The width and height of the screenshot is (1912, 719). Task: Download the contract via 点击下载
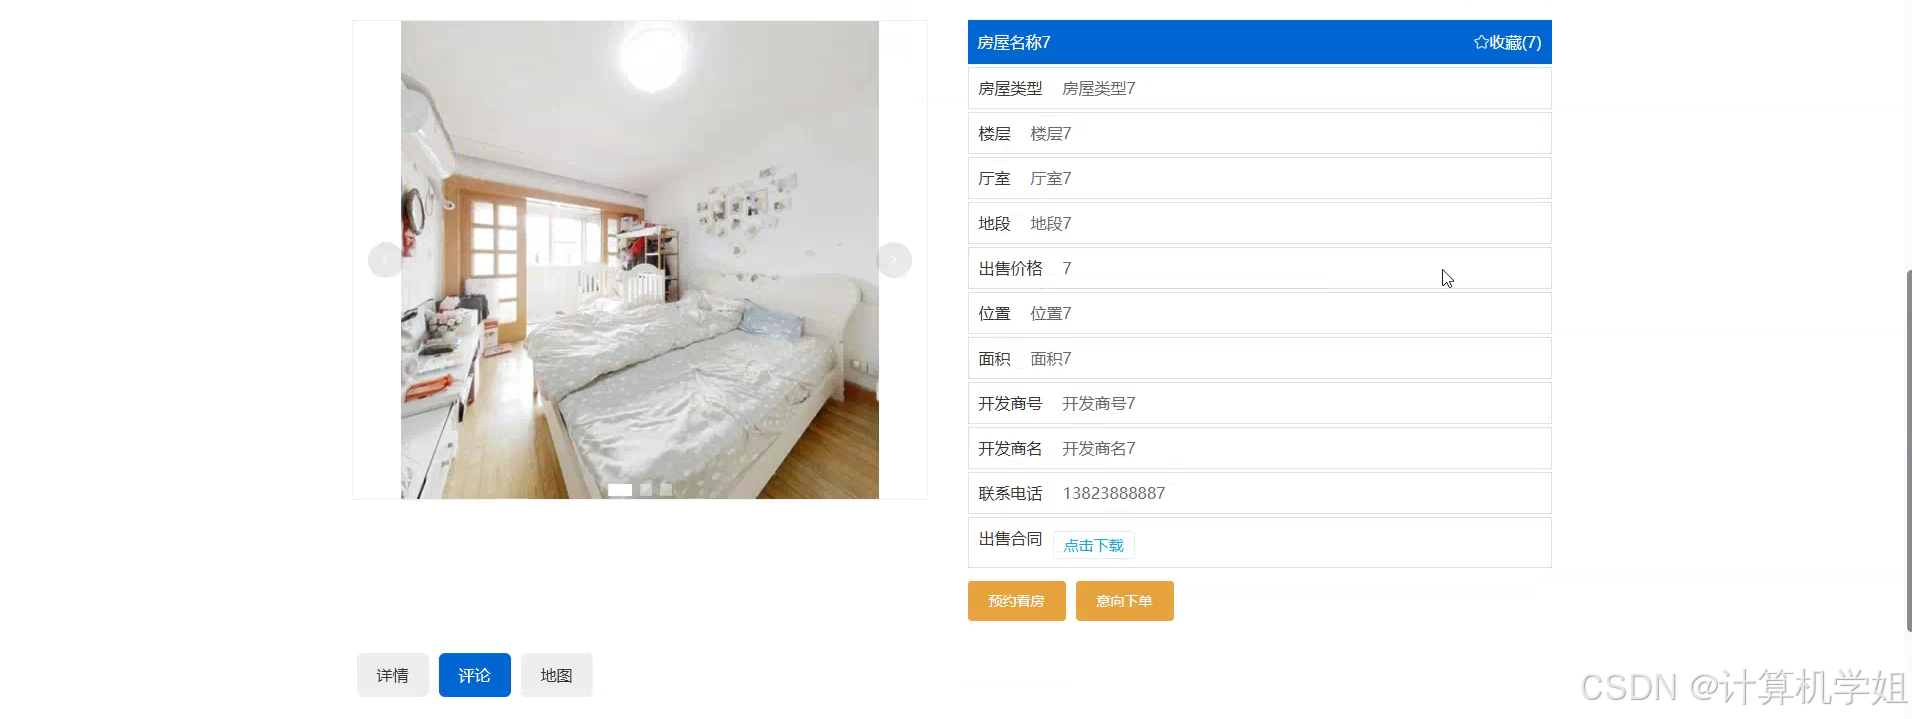[1093, 545]
